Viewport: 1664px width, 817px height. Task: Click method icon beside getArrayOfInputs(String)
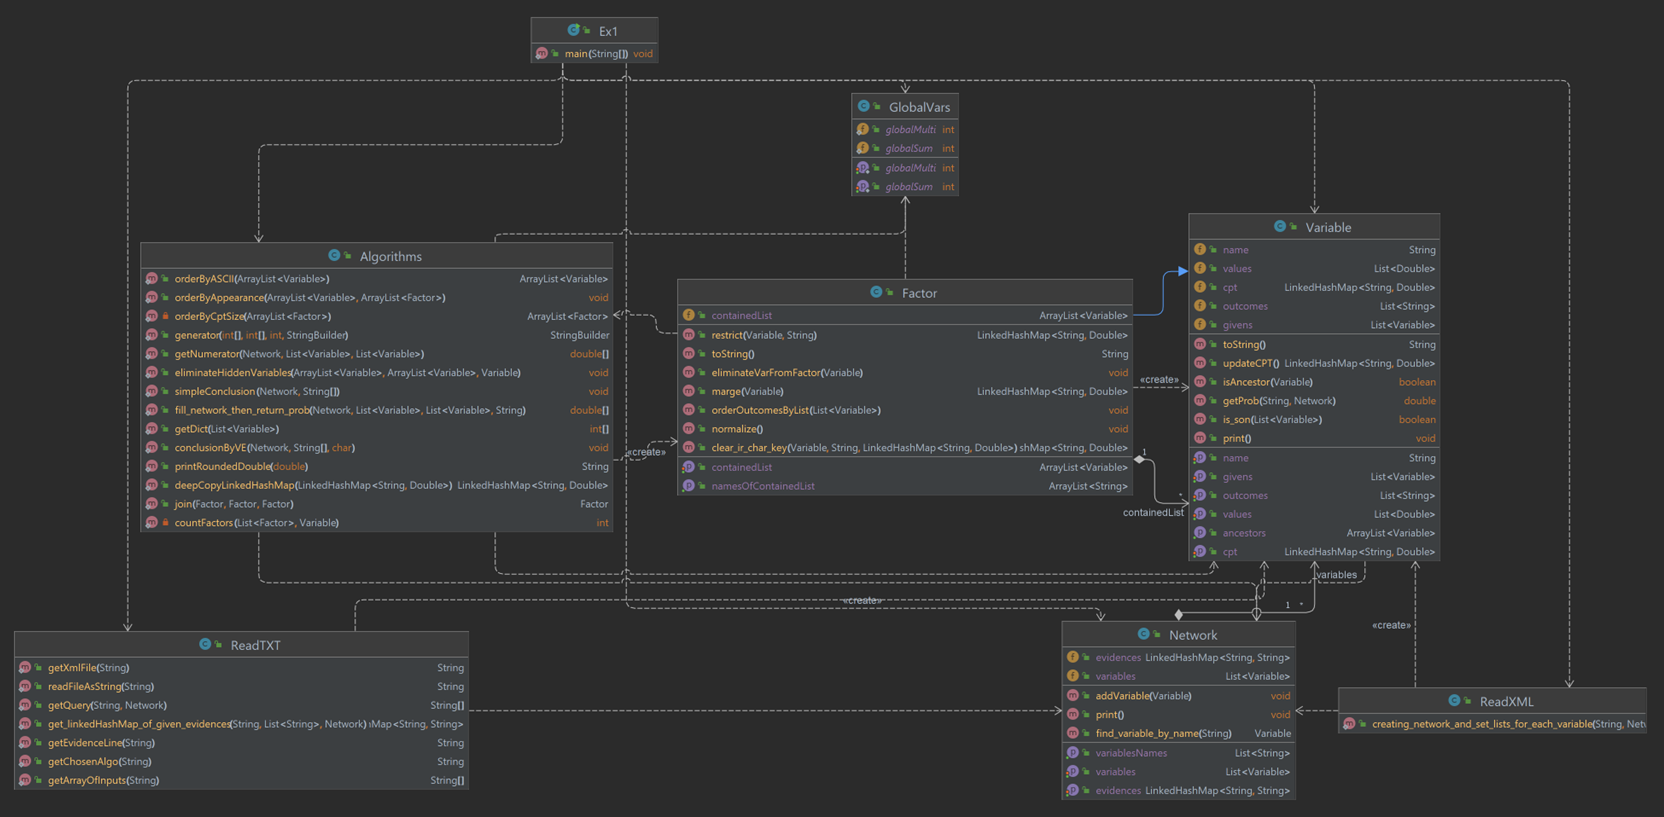click(24, 781)
